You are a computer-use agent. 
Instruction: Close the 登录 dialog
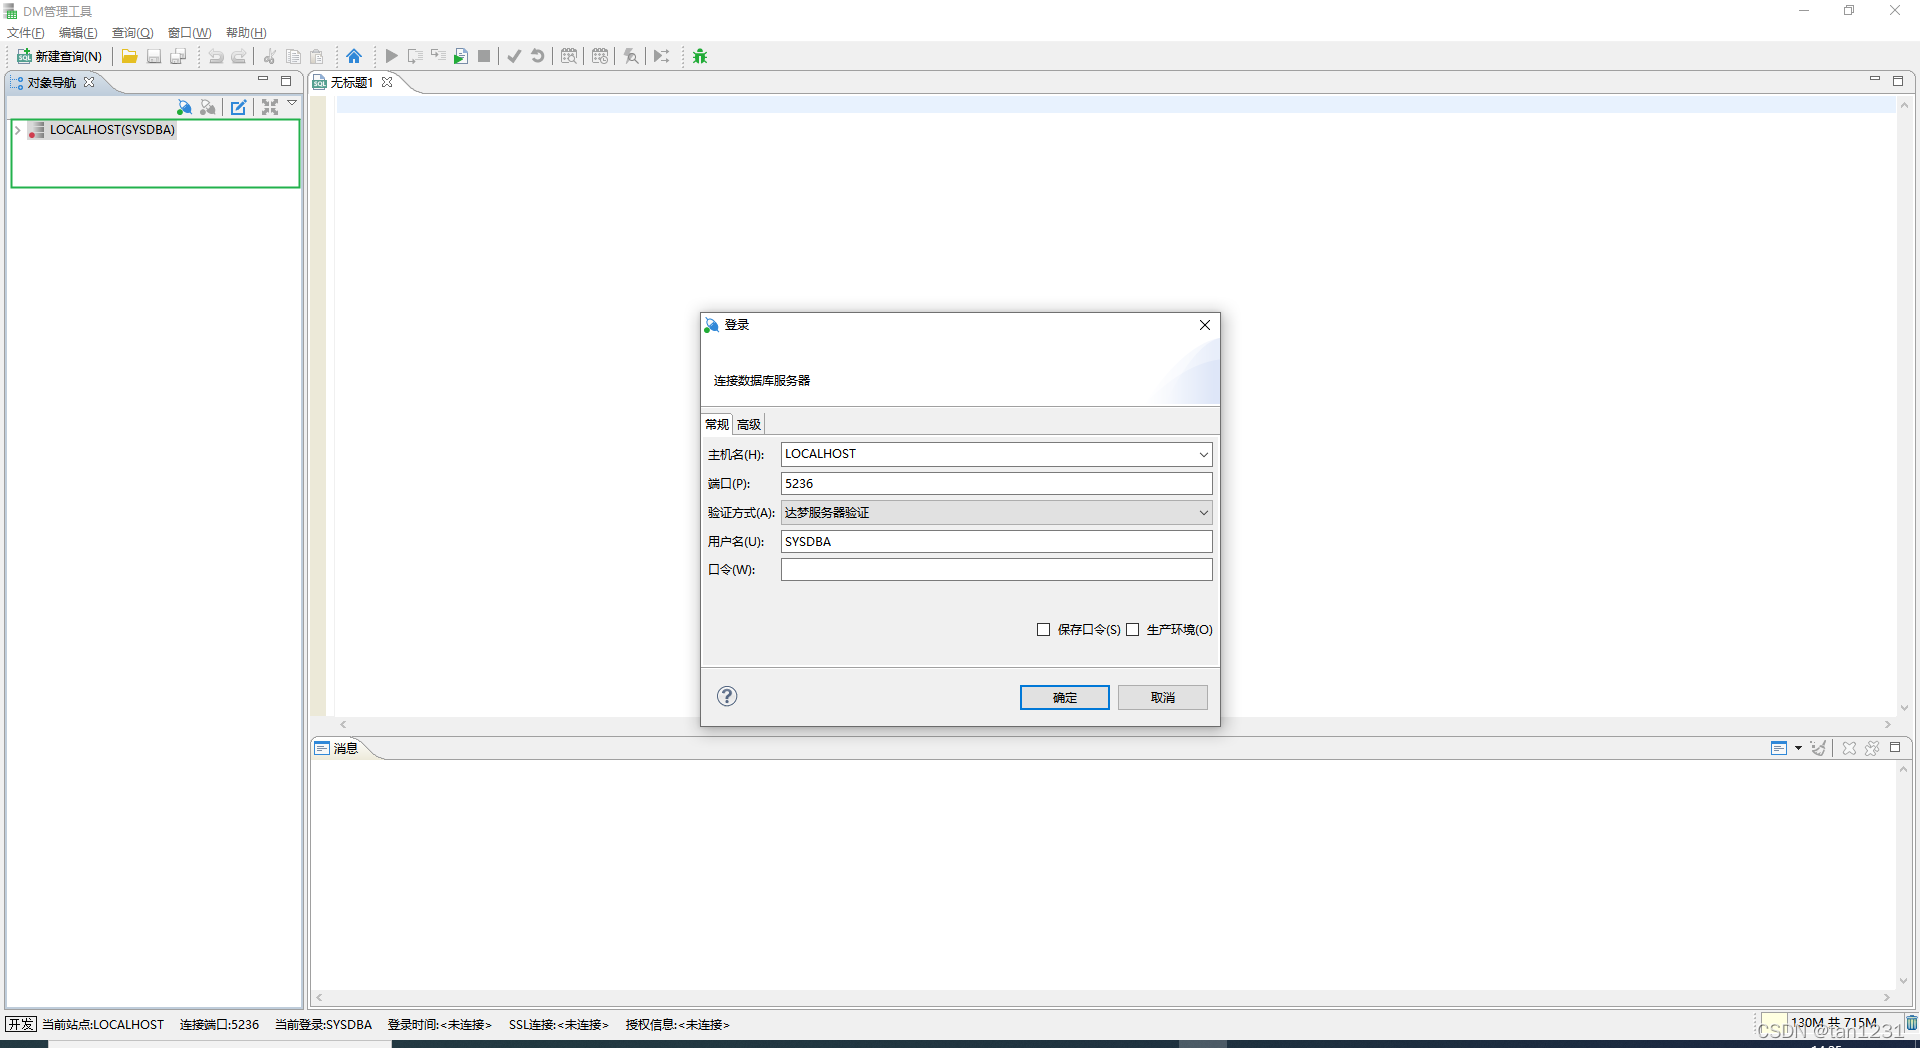[x=1204, y=325]
